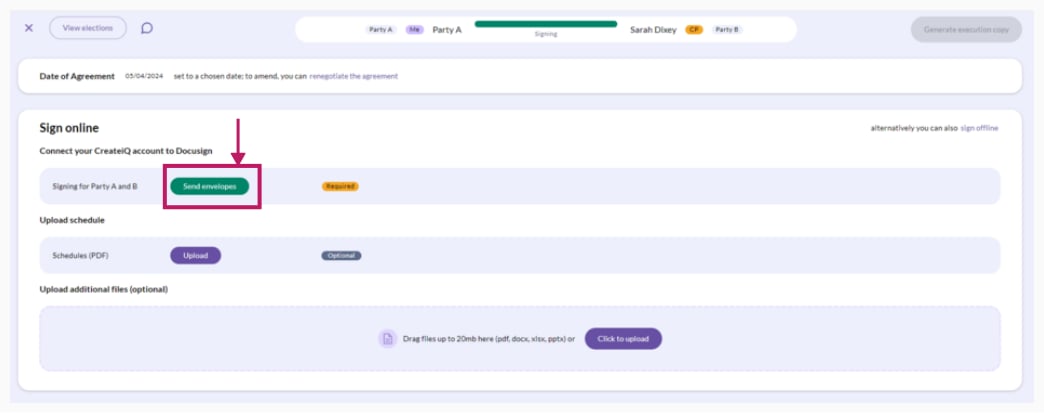Open the renegotiate the agreement link

click(x=354, y=76)
